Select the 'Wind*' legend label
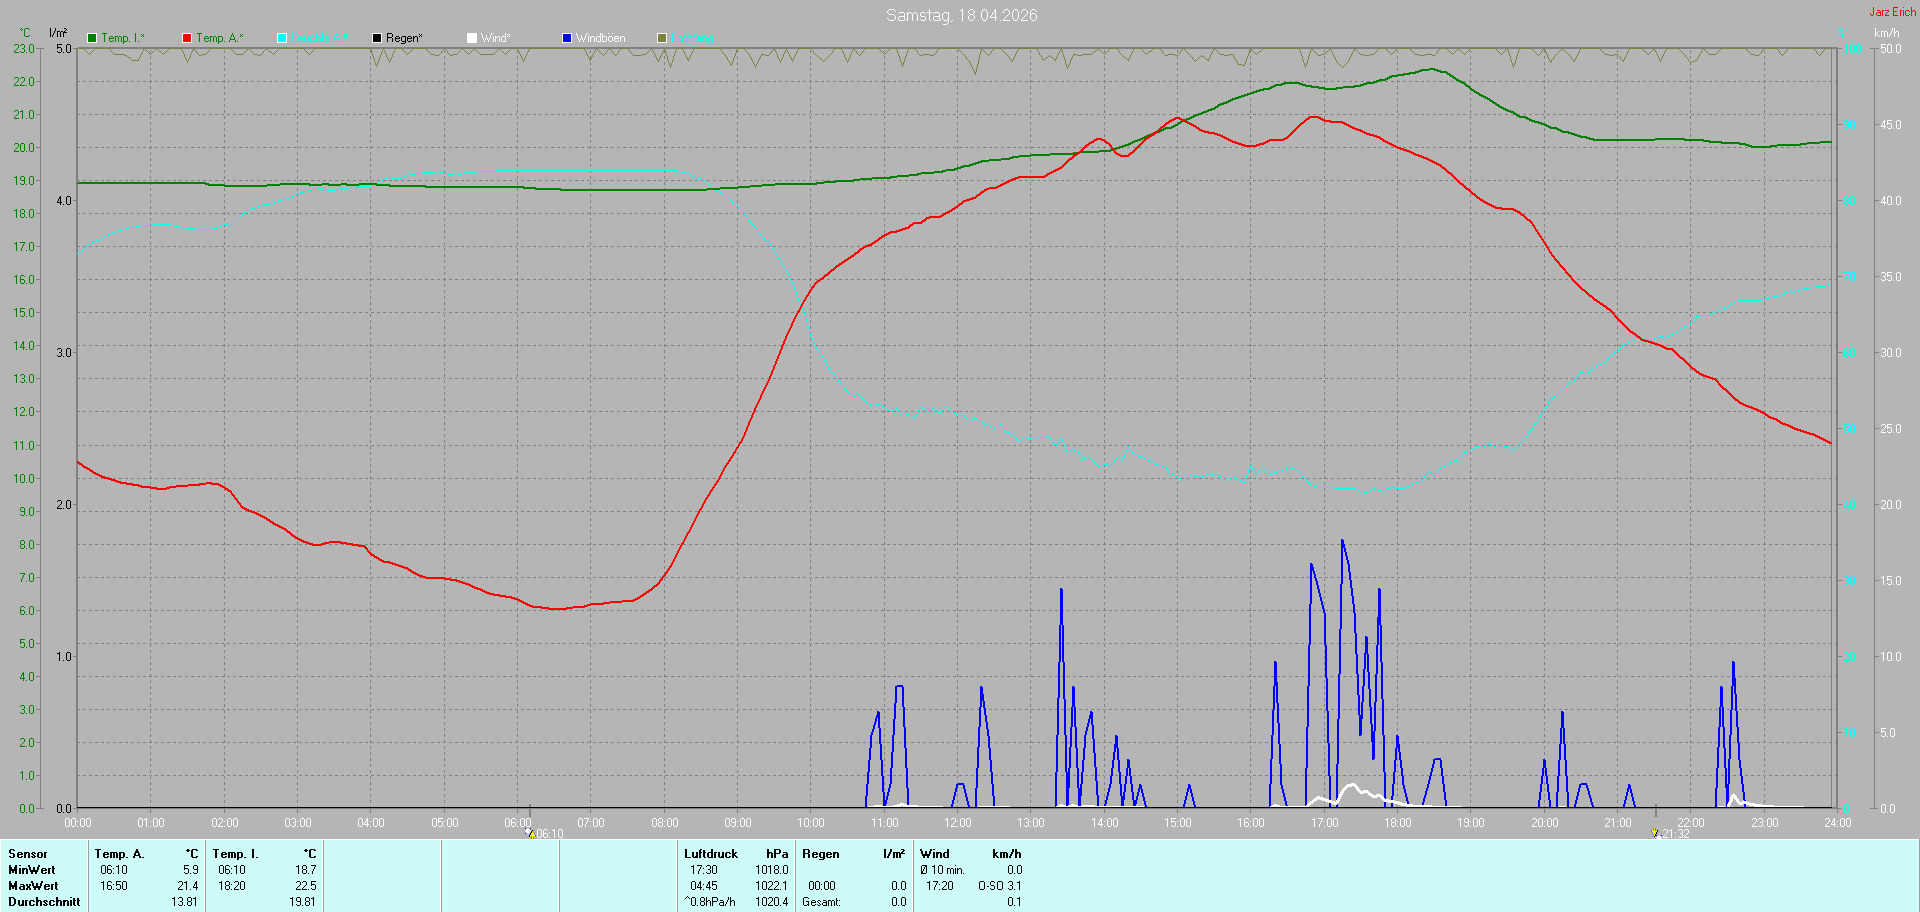1920x912 pixels. [495, 38]
